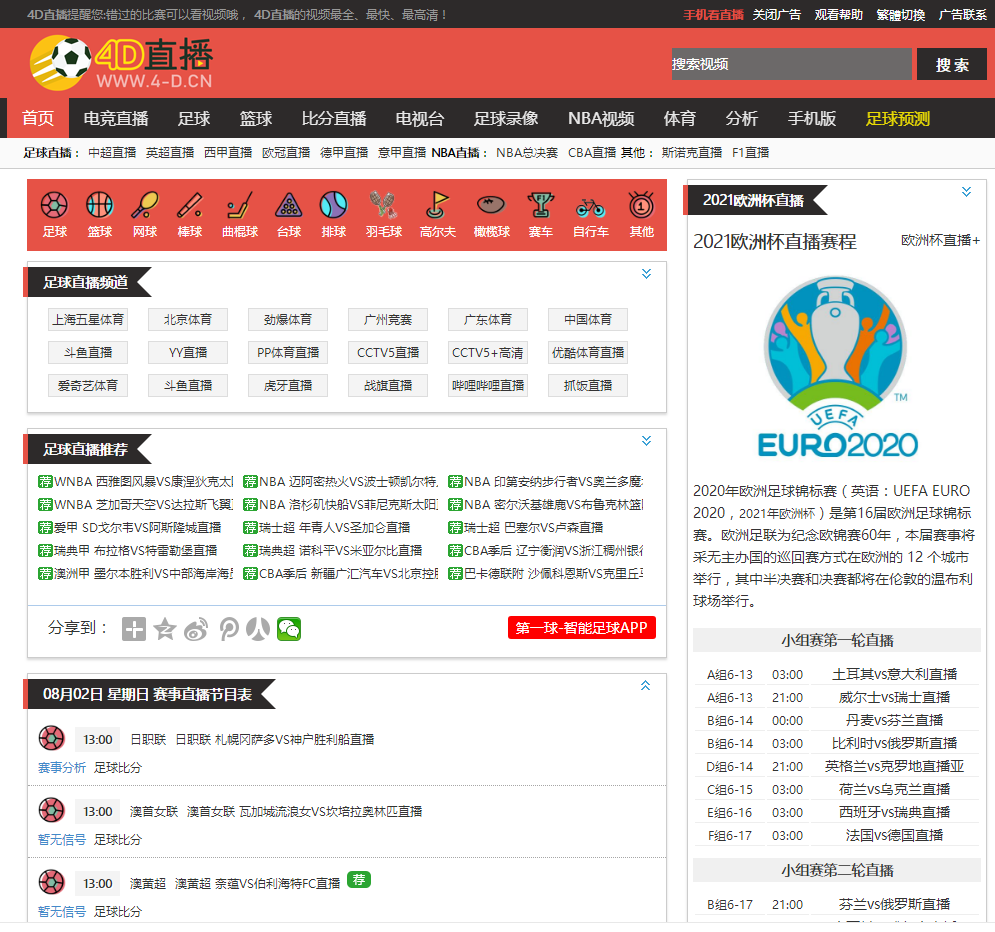Open the 首页 home tab
The height and width of the screenshot is (932, 995).
pyautogui.click(x=37, y=118)
